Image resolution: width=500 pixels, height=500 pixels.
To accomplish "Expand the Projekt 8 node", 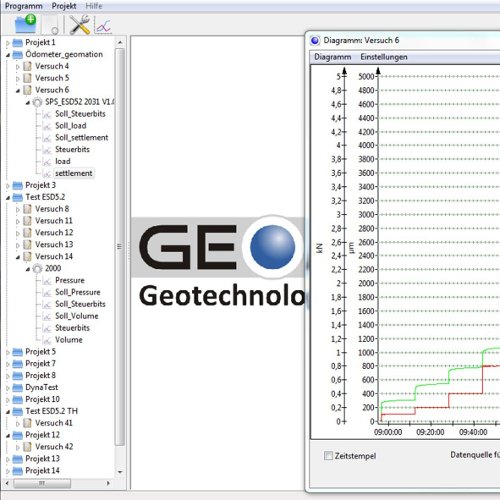I will [x=8, y=376].
